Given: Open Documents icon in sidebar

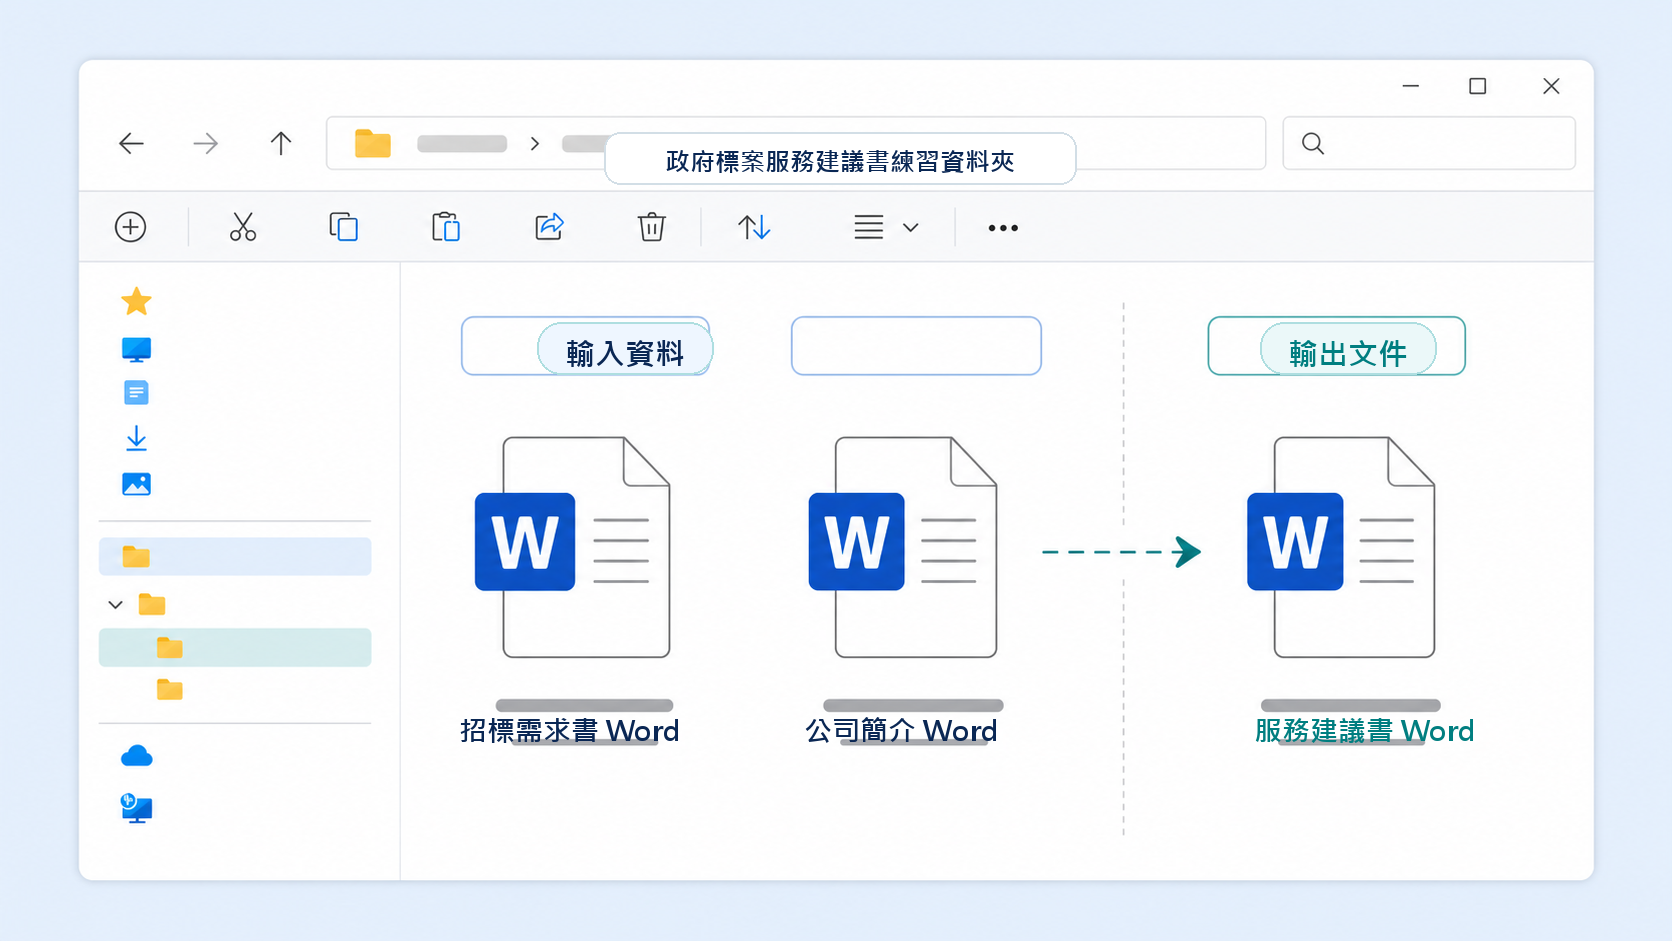Looking at the screenshot, I should 136,393.
